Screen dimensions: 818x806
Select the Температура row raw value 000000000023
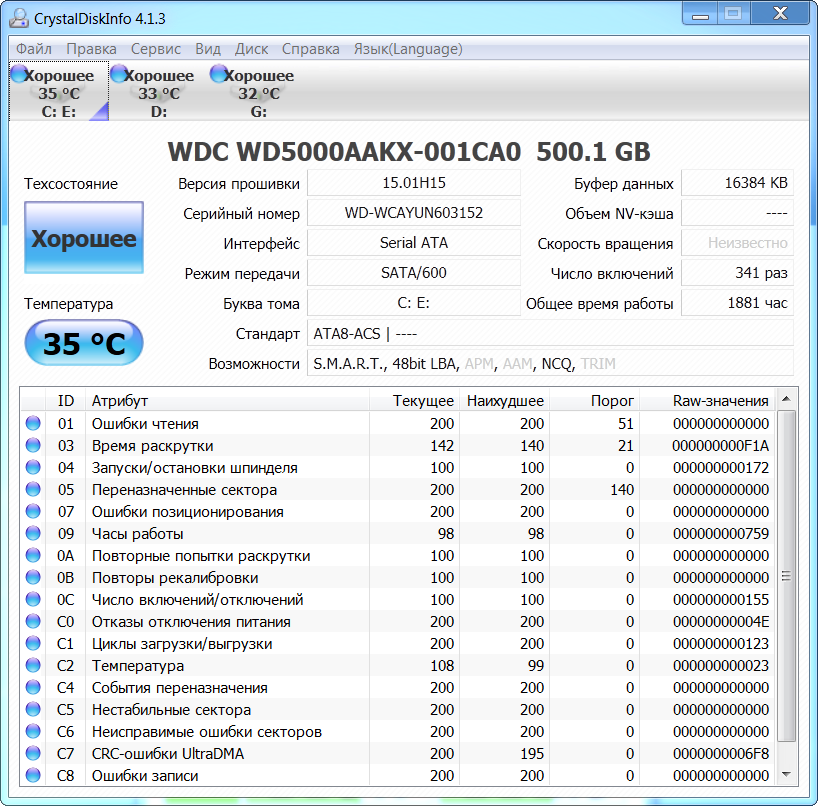pos(720,666)
